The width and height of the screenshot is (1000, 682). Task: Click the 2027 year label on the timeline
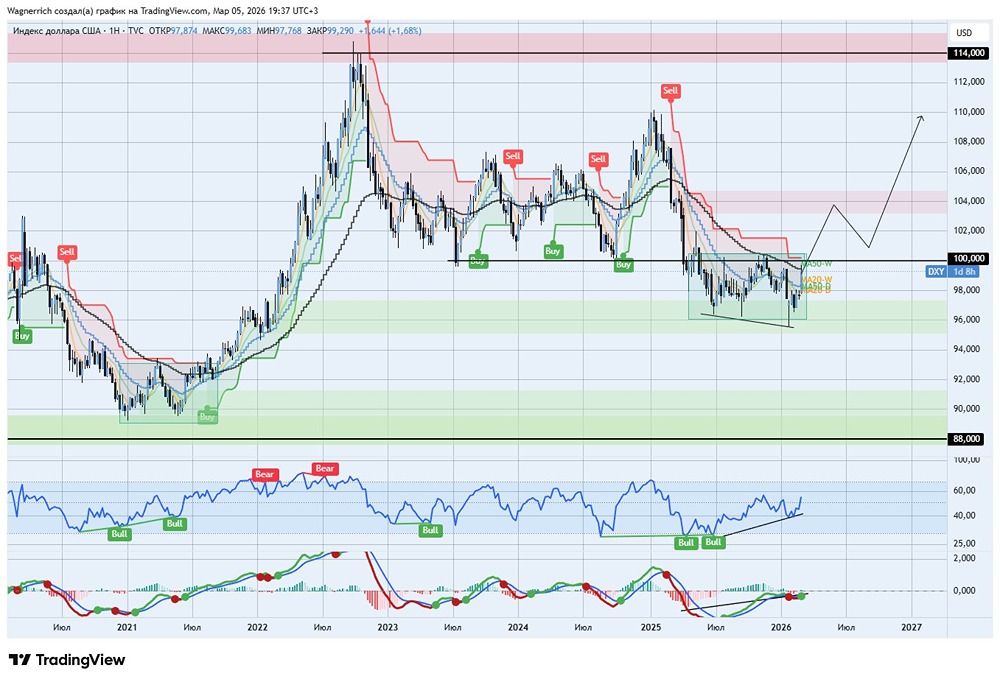click(912, 626)
